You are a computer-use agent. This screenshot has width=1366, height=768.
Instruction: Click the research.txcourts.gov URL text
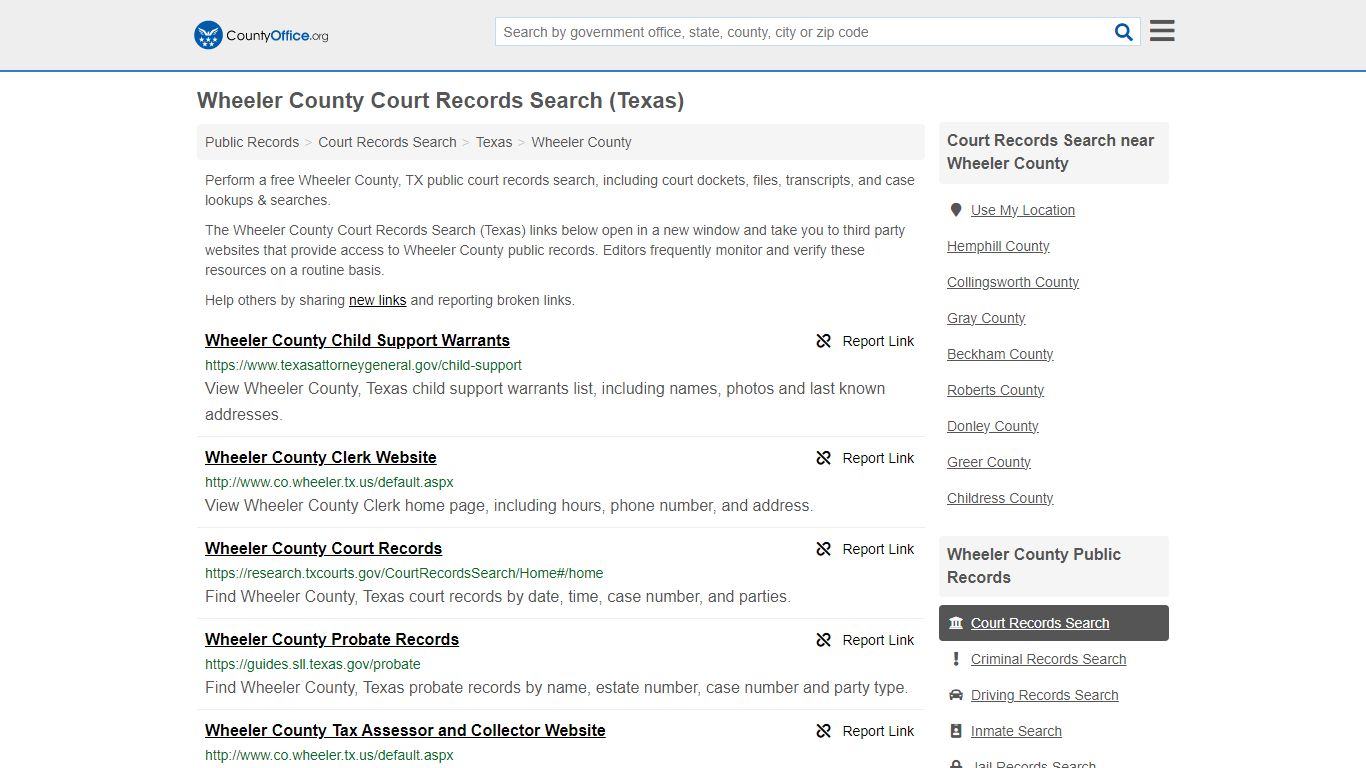pyautogui.click(x=404, y=573)
